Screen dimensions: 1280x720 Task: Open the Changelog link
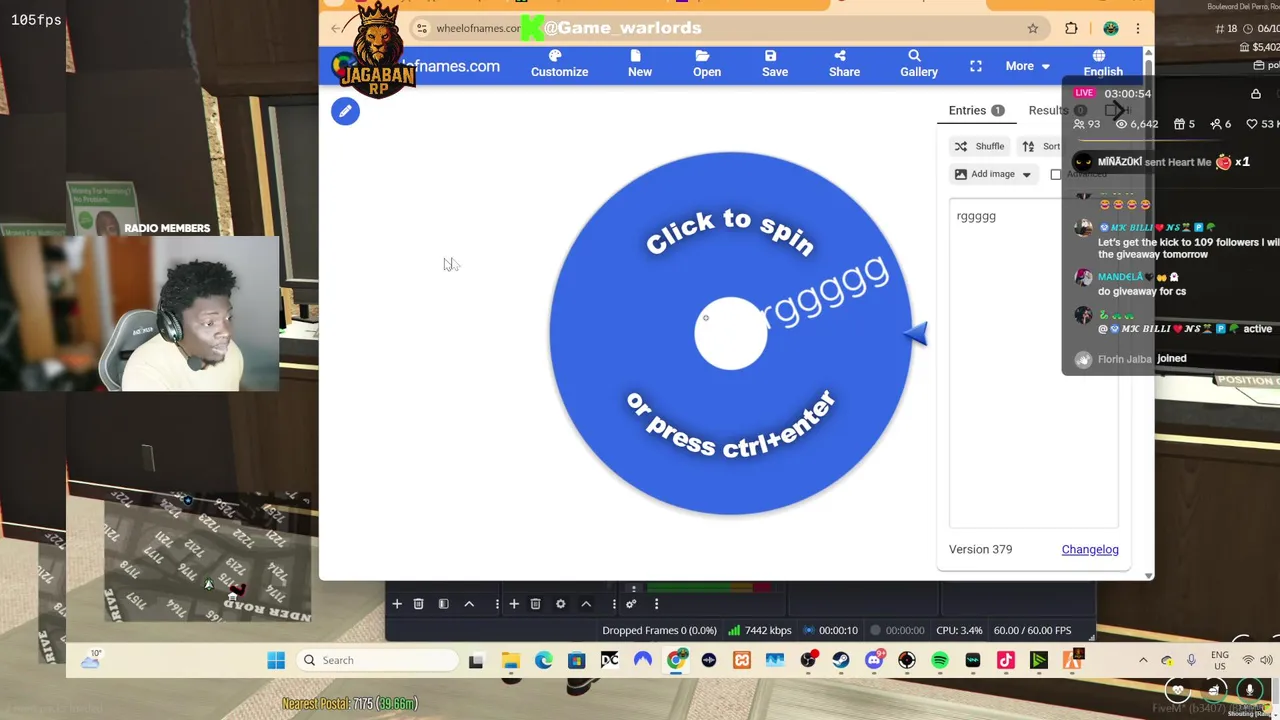click(x=1090, y=549)
